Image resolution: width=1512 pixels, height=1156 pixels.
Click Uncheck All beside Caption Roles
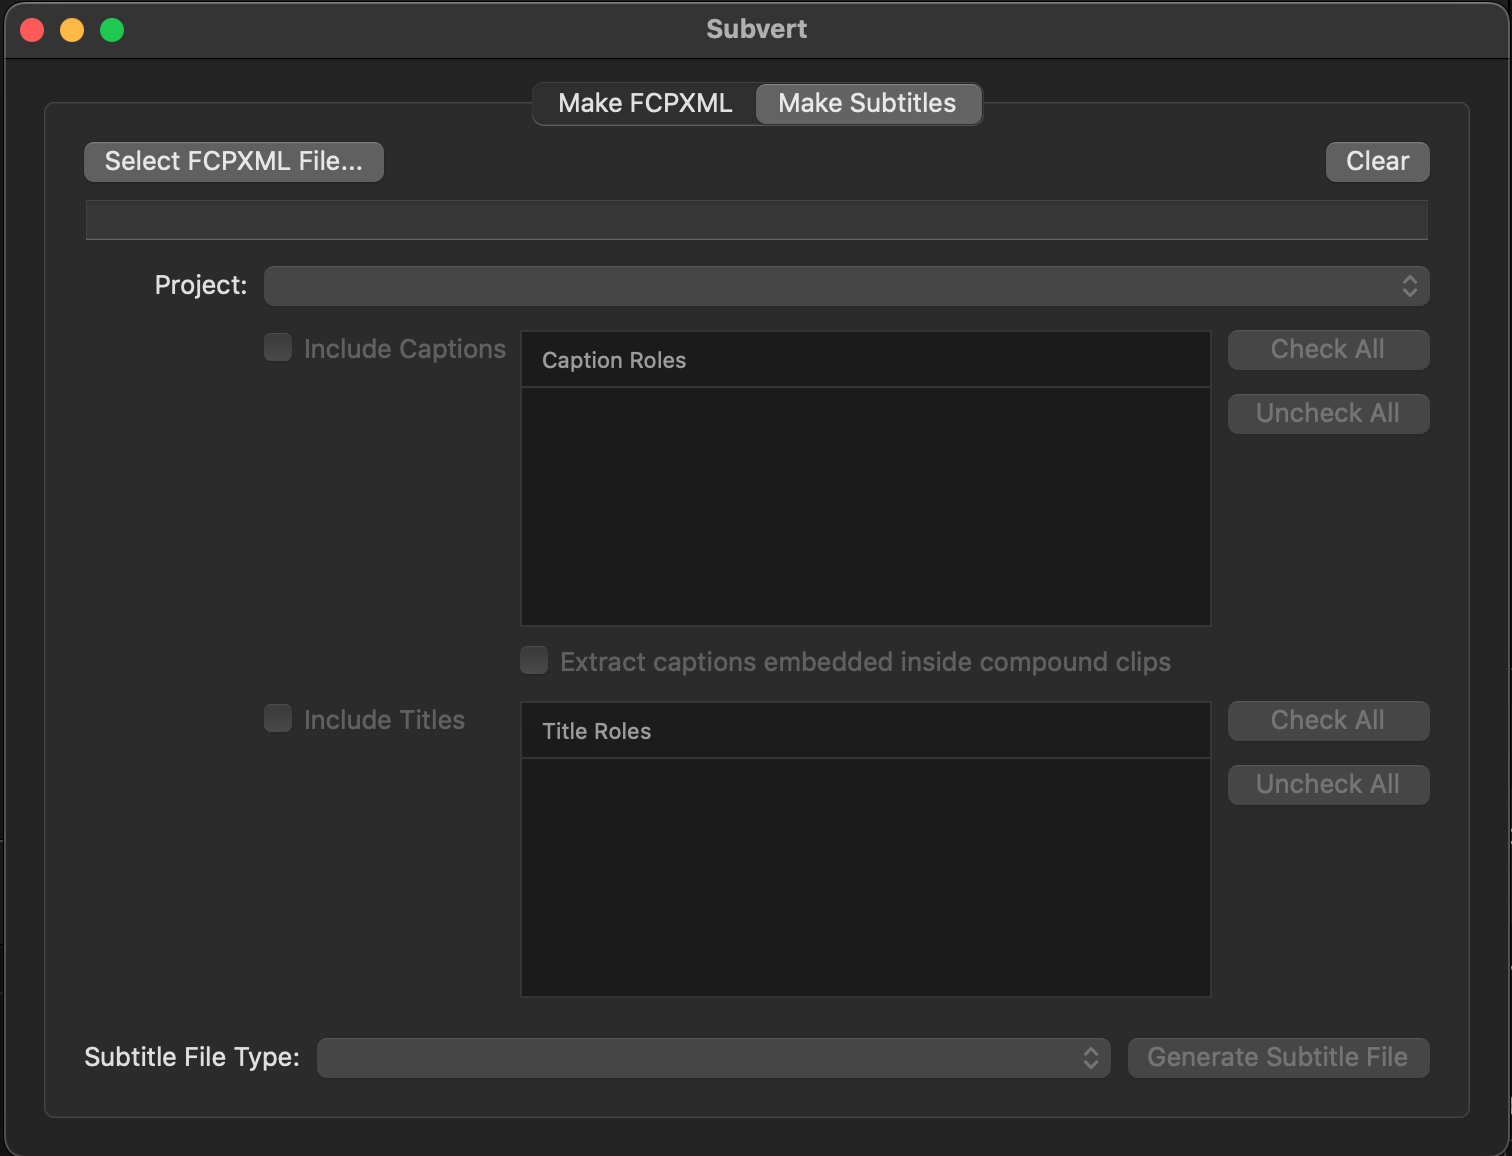click(x=1328, y=414)
